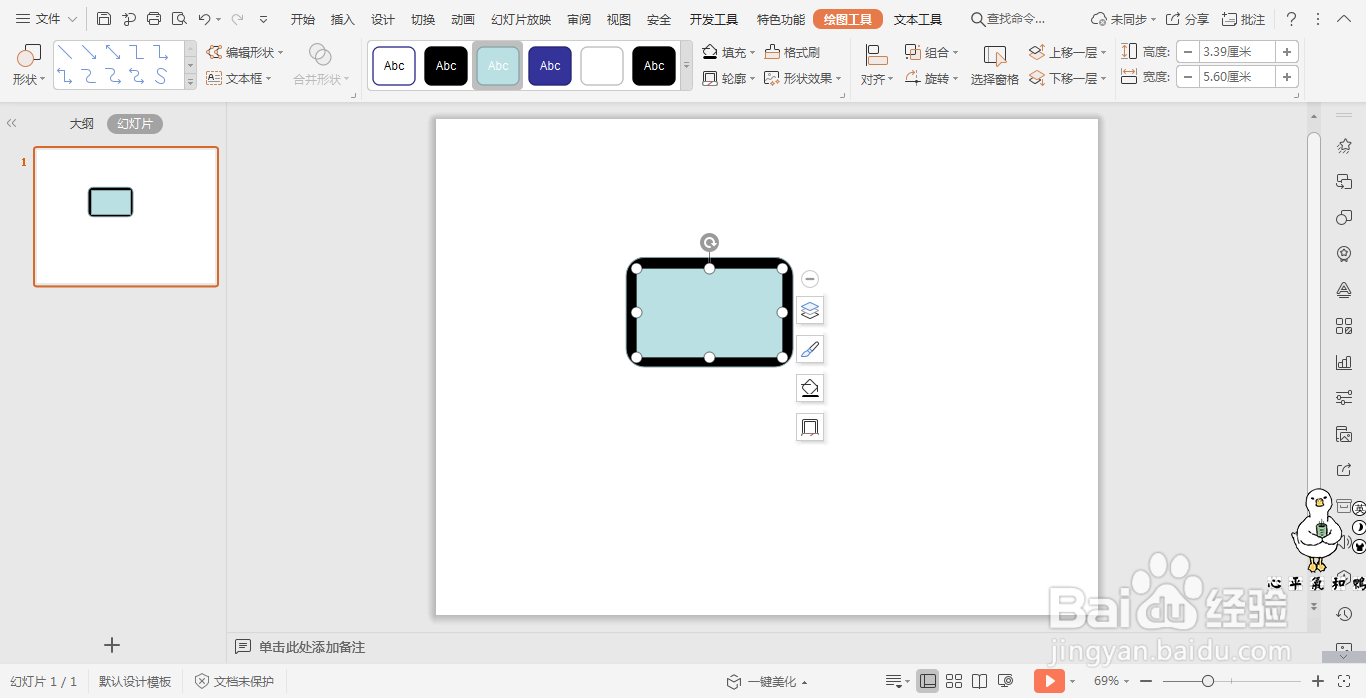This screenshot has height=698, width=1366.
Task: Open the 选择窗格 selection pane
Action: (995, 65)
